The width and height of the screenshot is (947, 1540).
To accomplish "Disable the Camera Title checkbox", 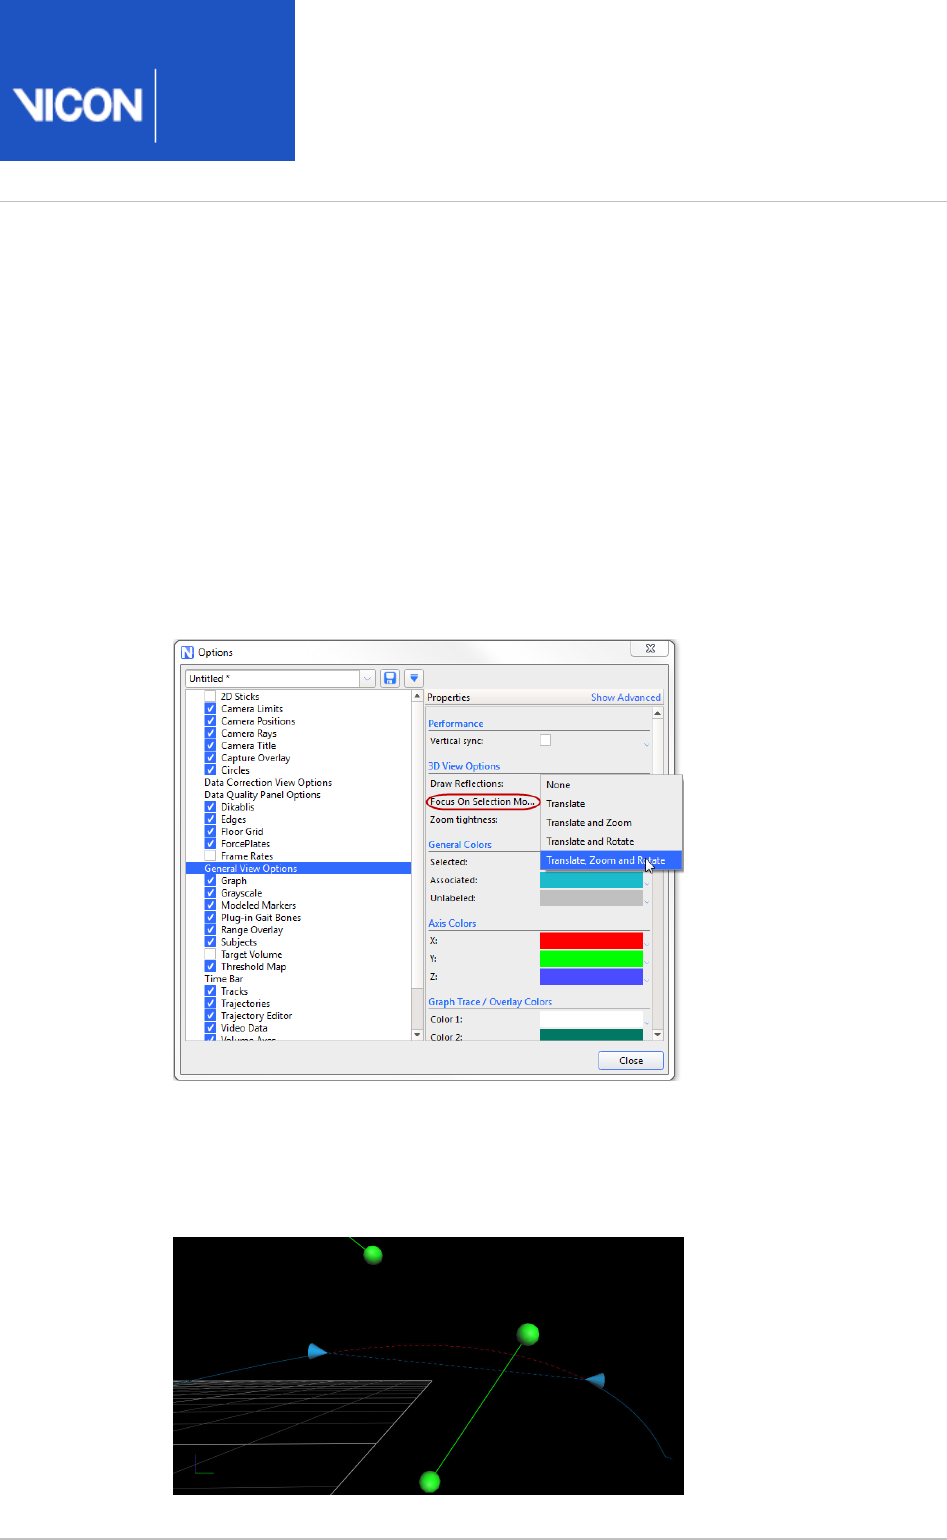I will tap(210, 745).
